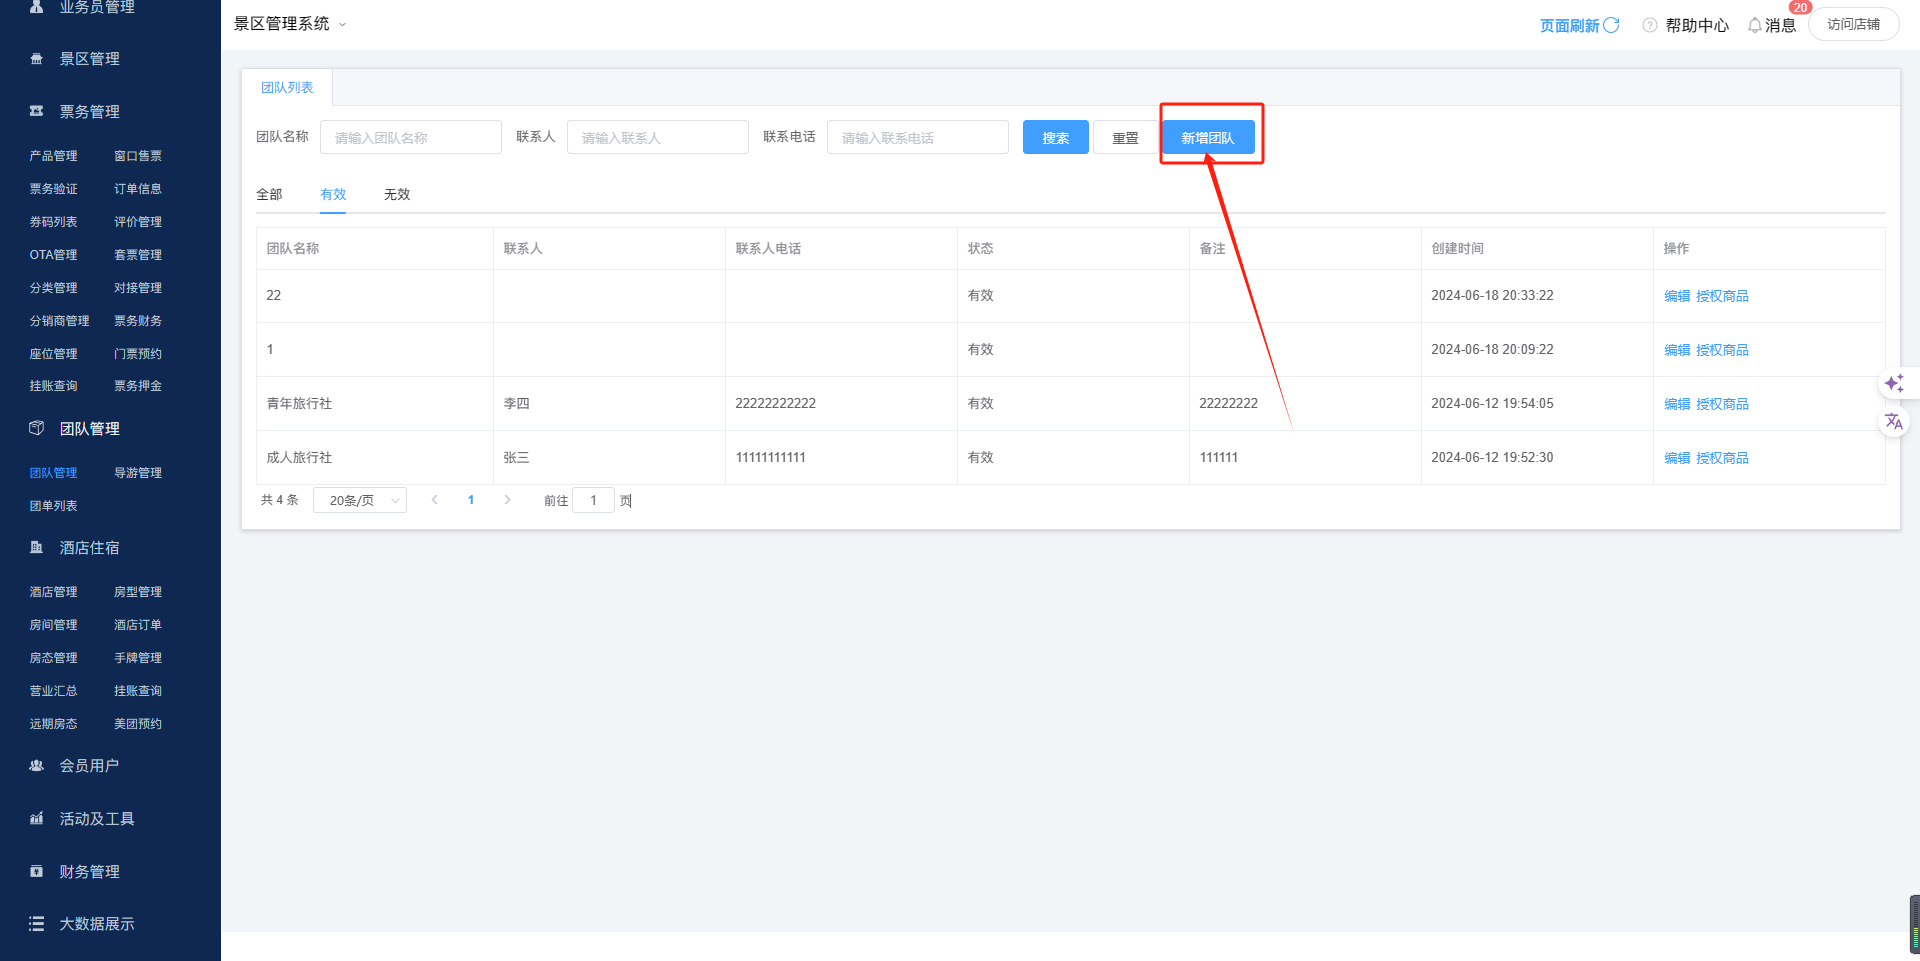Click the 团队管理 cube icon in sidebar
The height and width of the screenshot is (961, 1920).
(37, 428)
